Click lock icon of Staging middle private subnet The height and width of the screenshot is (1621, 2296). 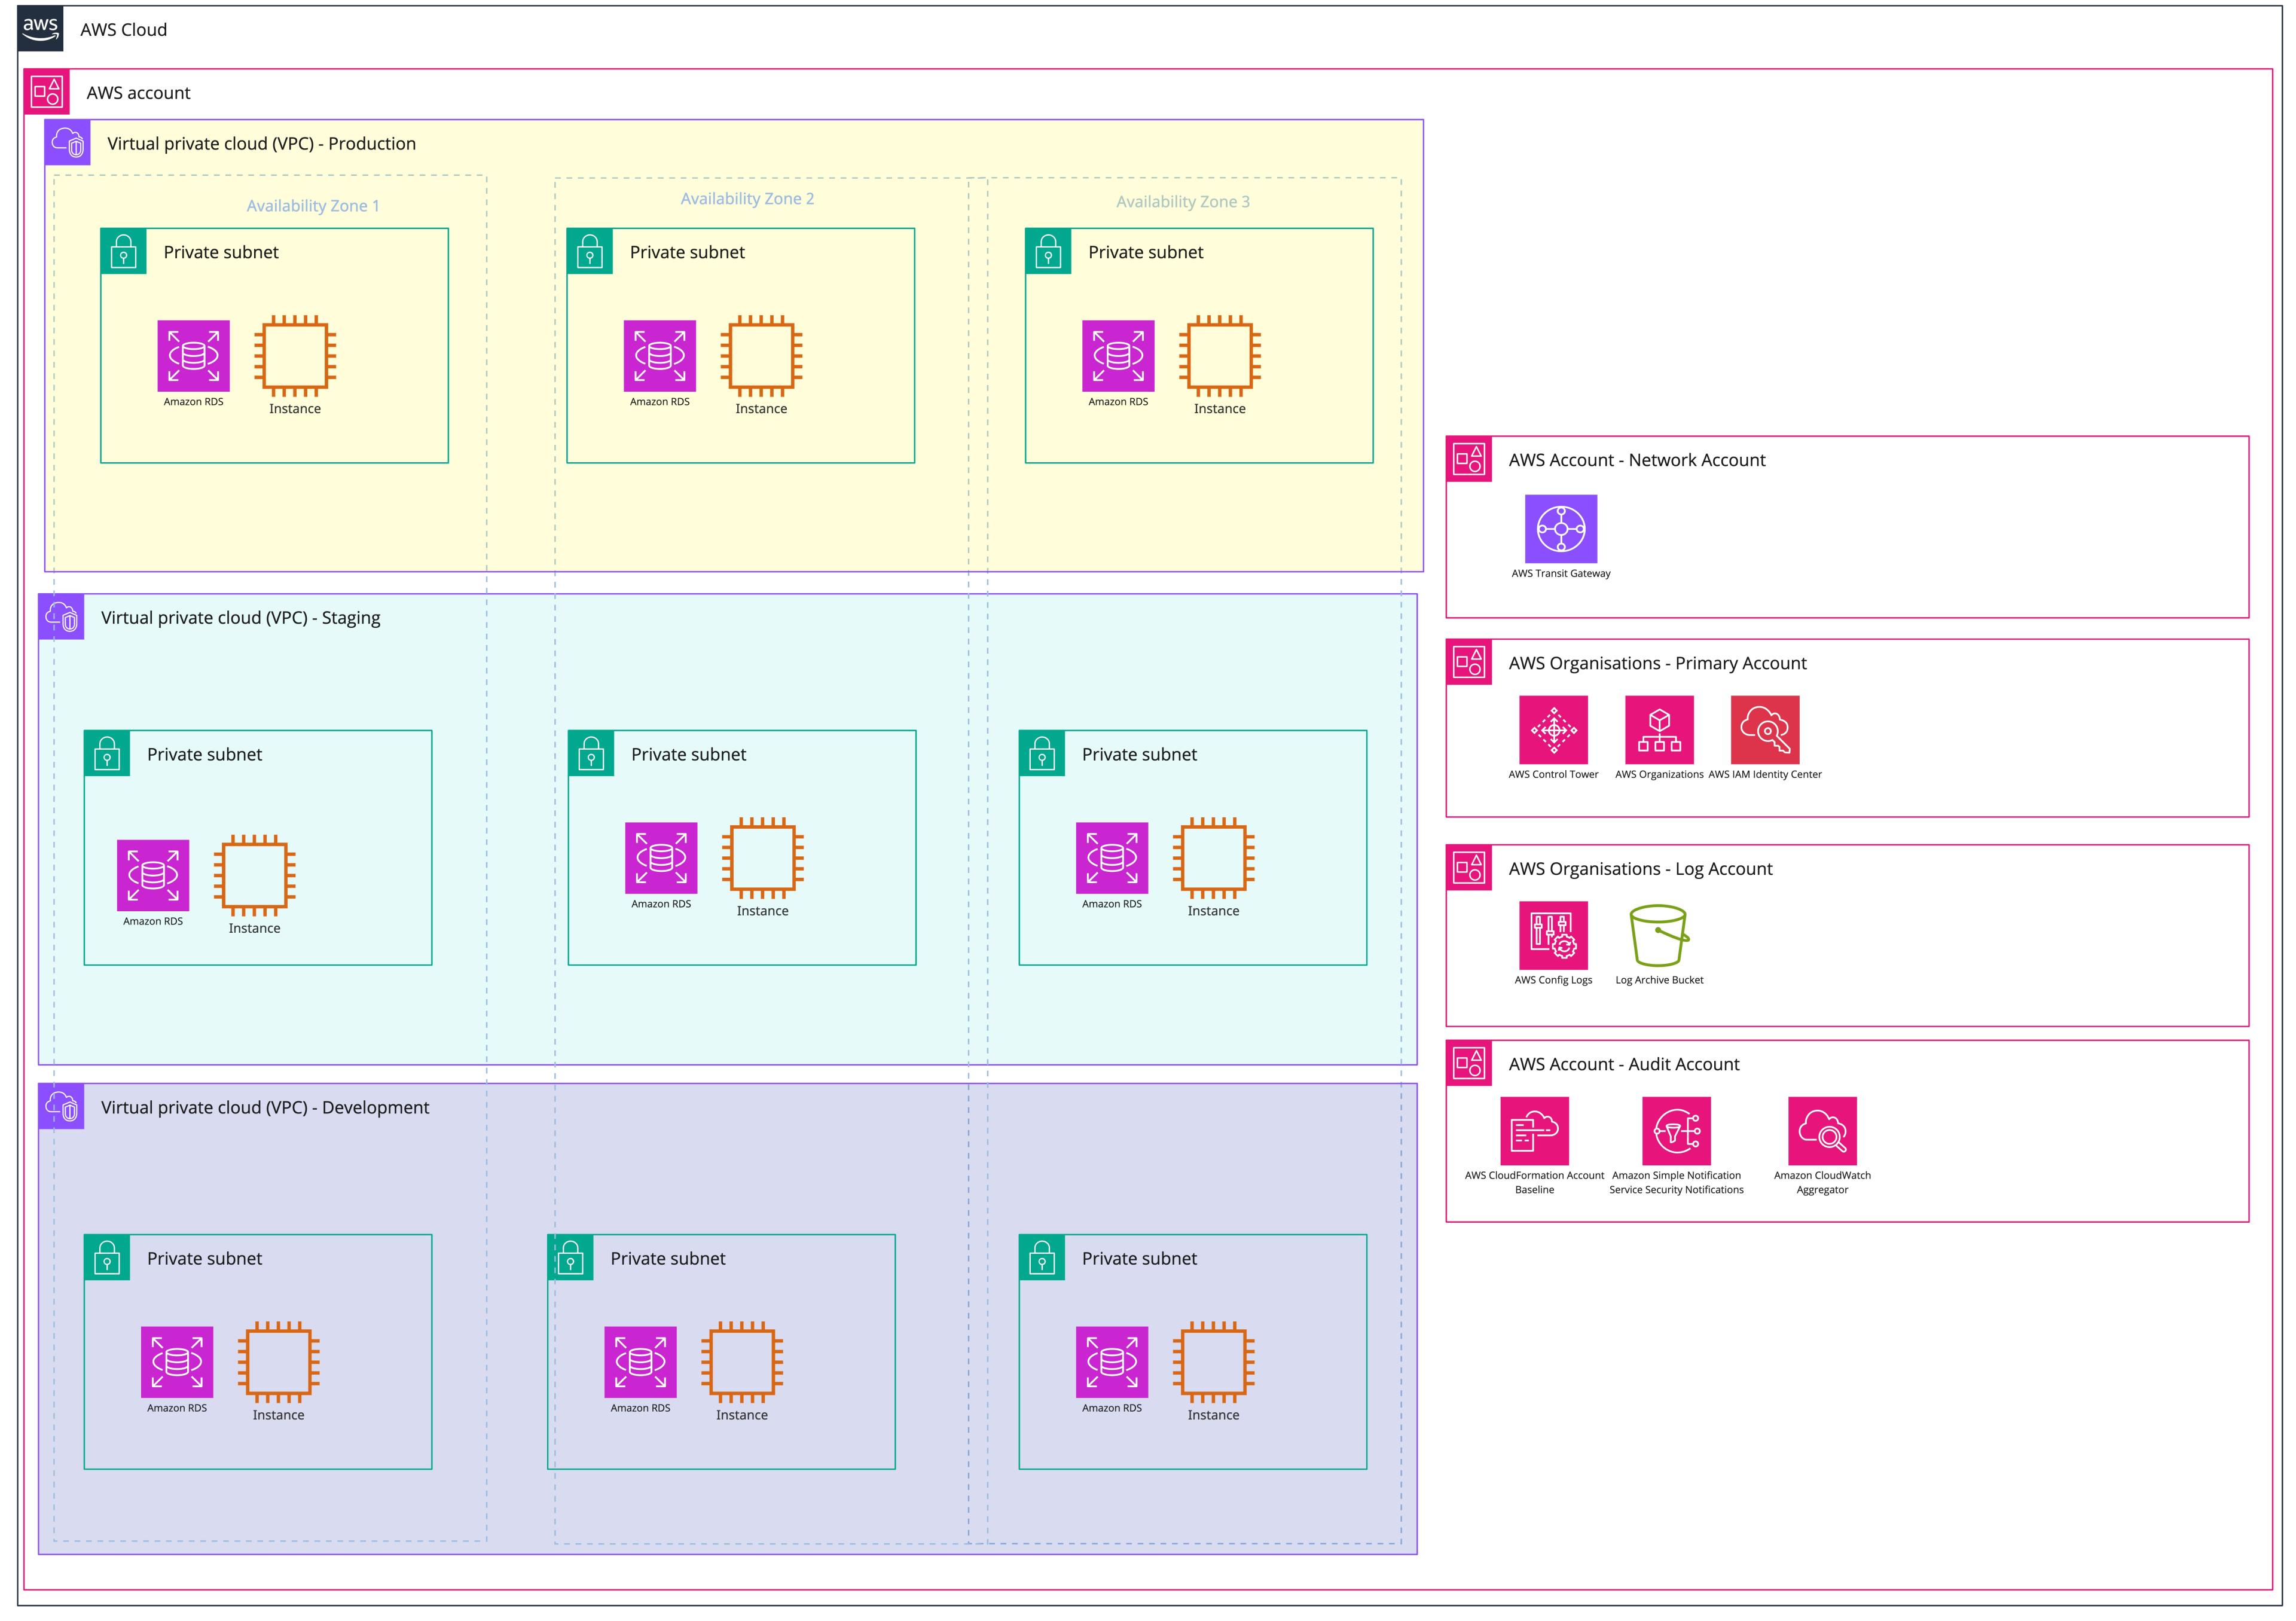[592, 754]
